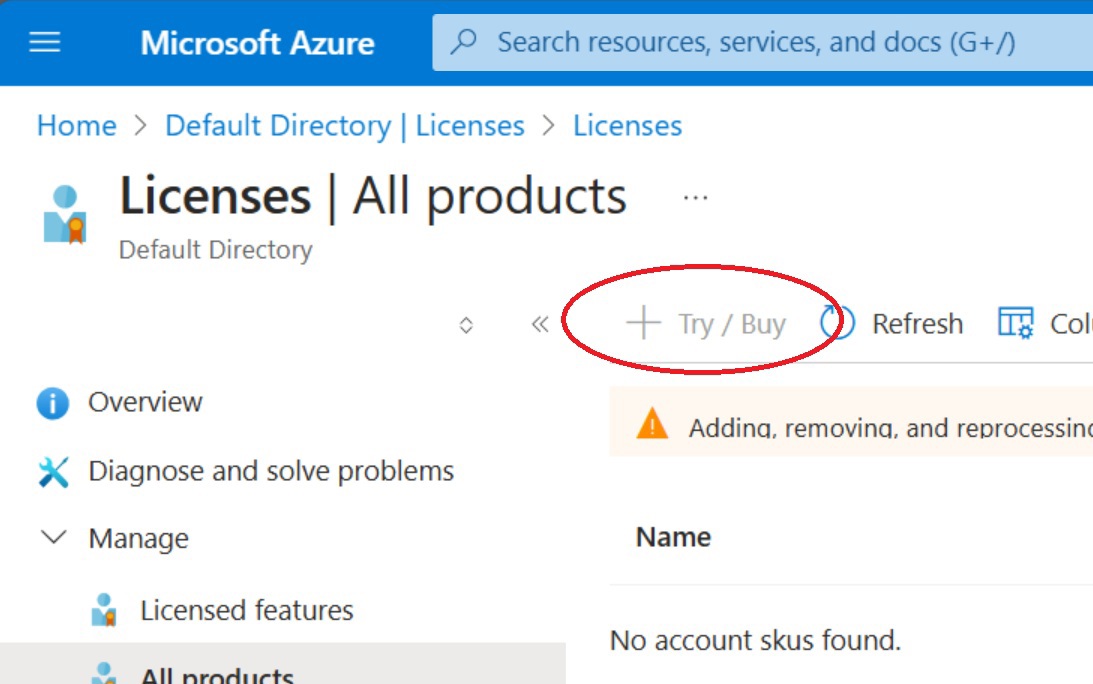Click the Refresh circular arrow icon
This screenshot has height=684, width=1093.
click(x=837, y=324)
